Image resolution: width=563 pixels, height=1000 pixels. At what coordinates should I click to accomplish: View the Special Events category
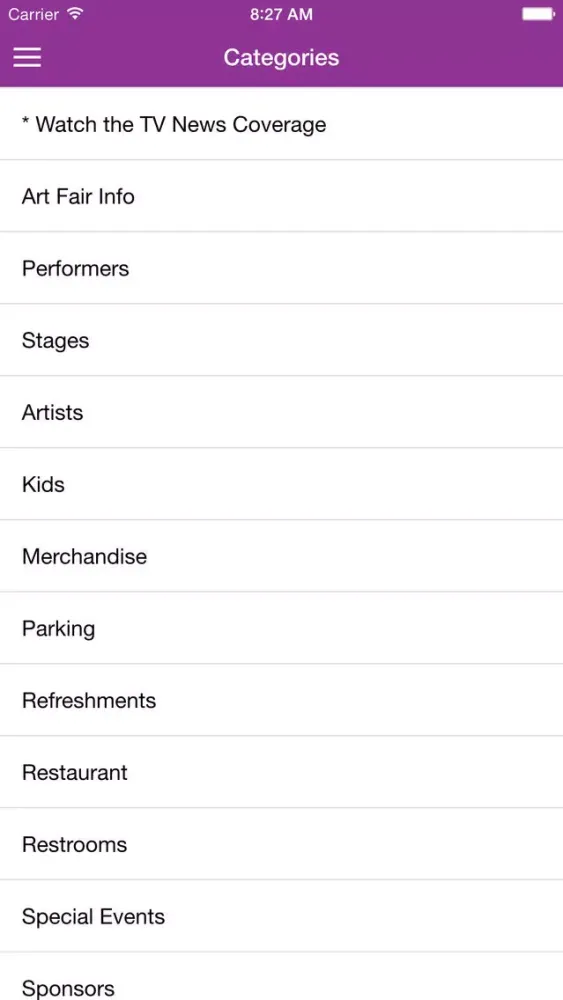pos(281,916)
